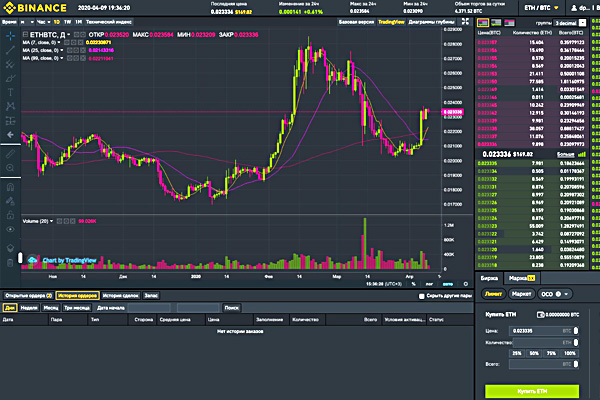Screen dimensions: 600x400
Task: Open the technical index button
Action: [x=109, y=22]
